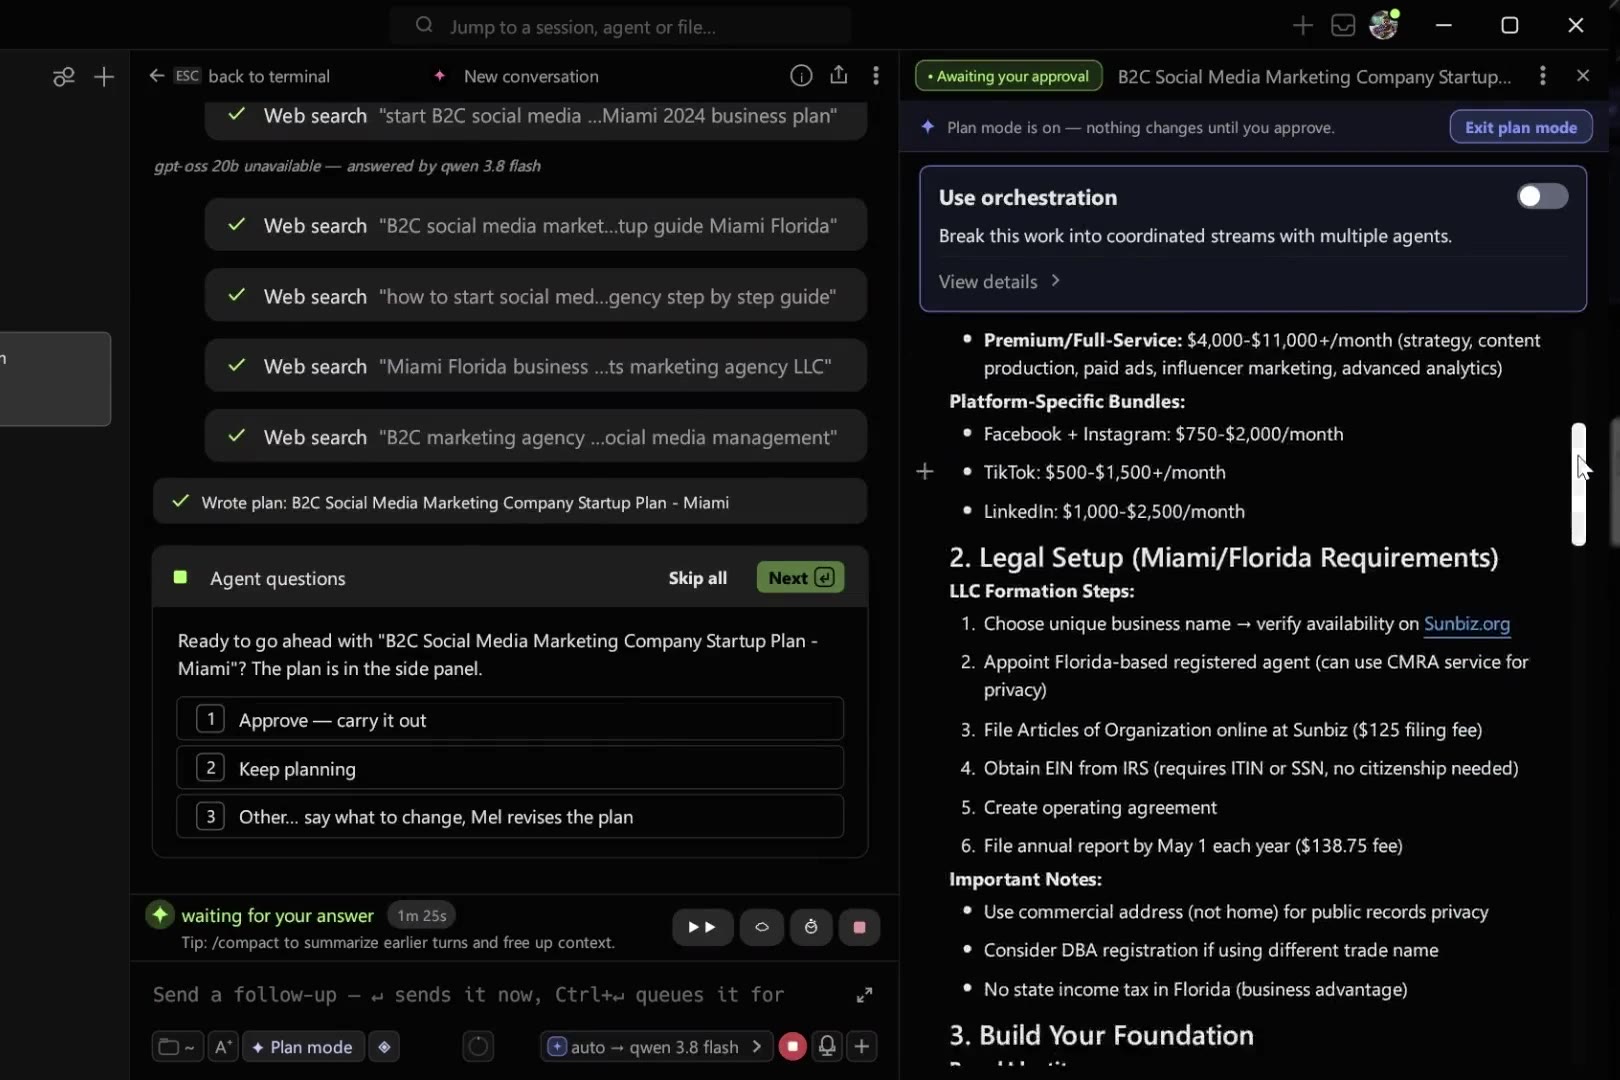Click the green Next button

point(800,578)
